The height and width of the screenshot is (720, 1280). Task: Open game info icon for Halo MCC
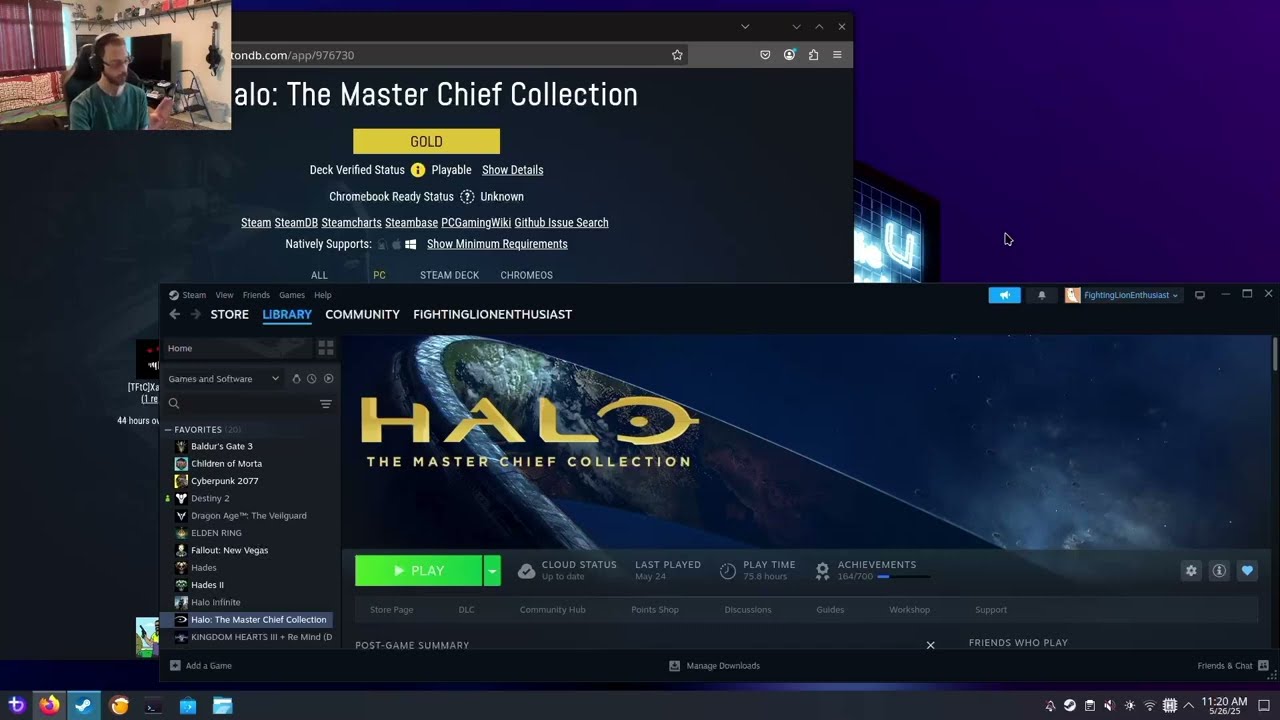click(x=1219, y=571)
